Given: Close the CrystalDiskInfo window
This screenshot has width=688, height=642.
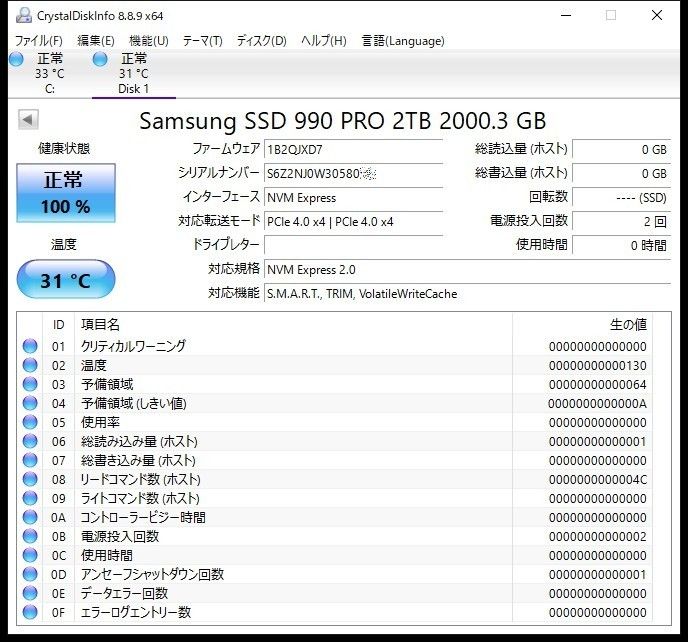Looking at the screenshot, I should pos(657,15).
